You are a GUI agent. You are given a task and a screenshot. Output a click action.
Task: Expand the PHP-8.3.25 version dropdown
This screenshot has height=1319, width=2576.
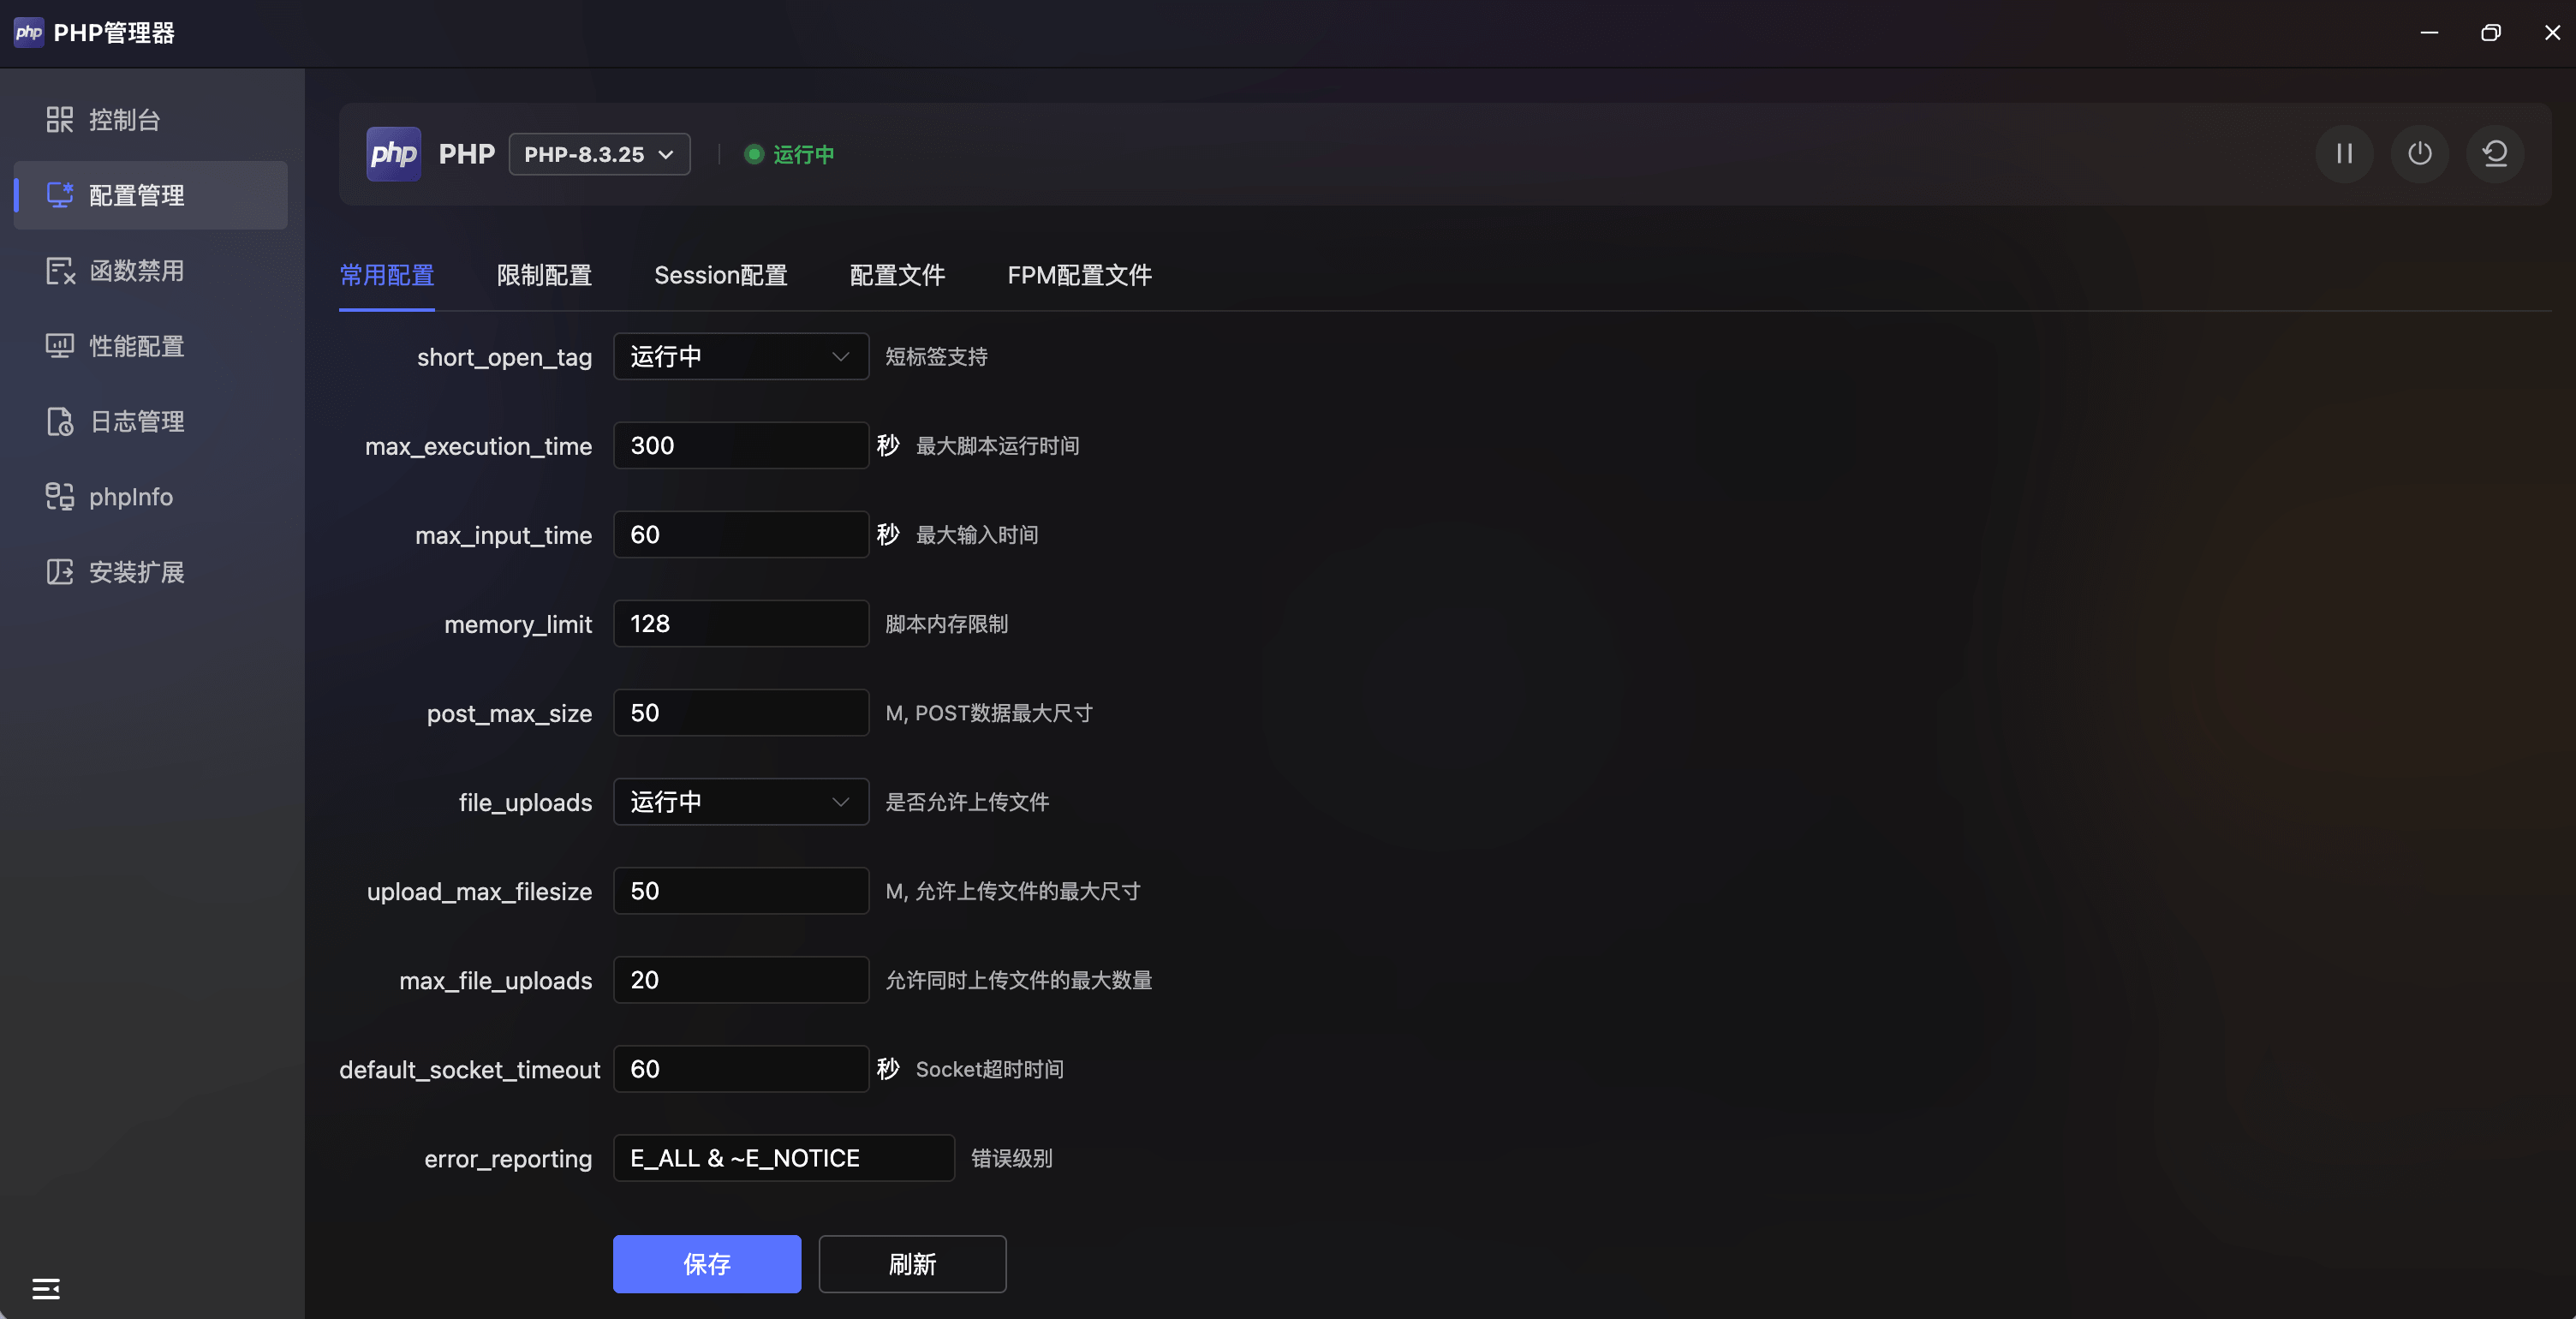[x=599, y=154]
